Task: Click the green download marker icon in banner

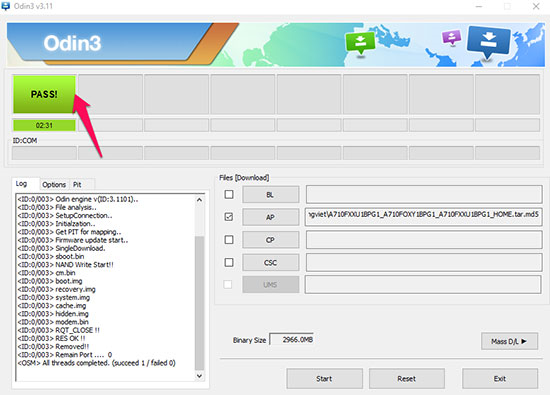Action: pos(360,42)
